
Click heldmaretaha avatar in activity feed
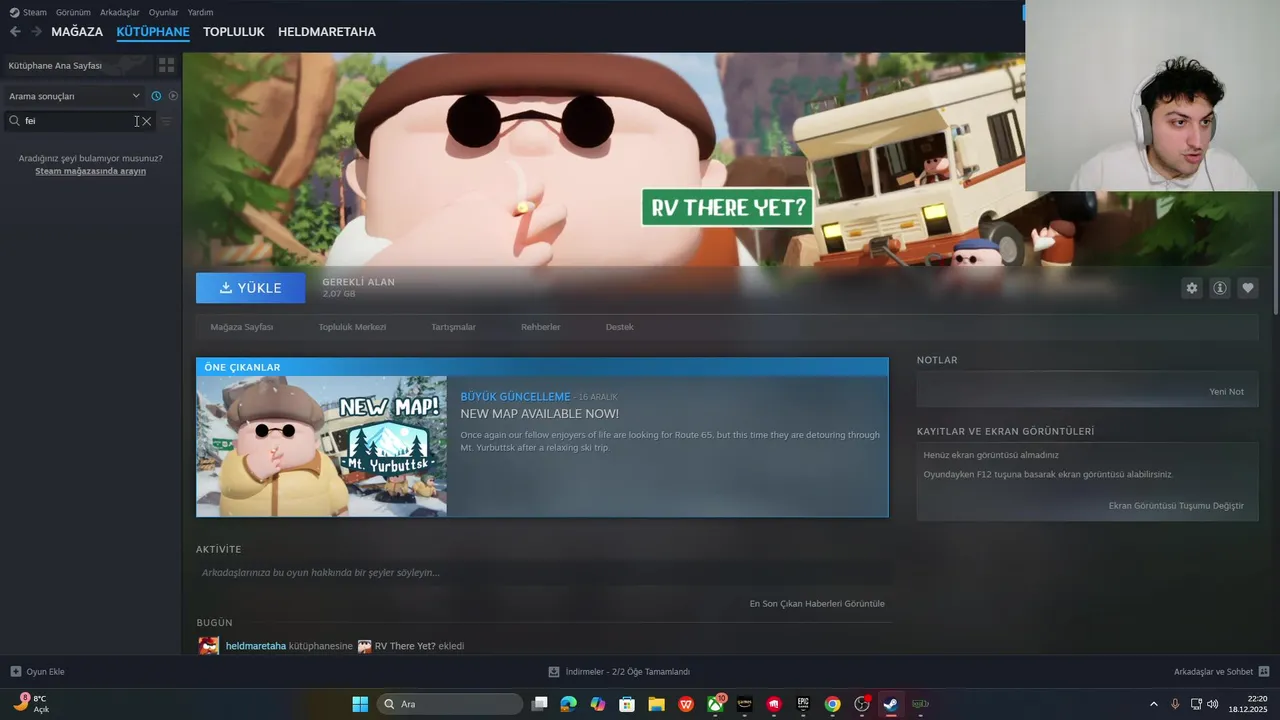209,646
